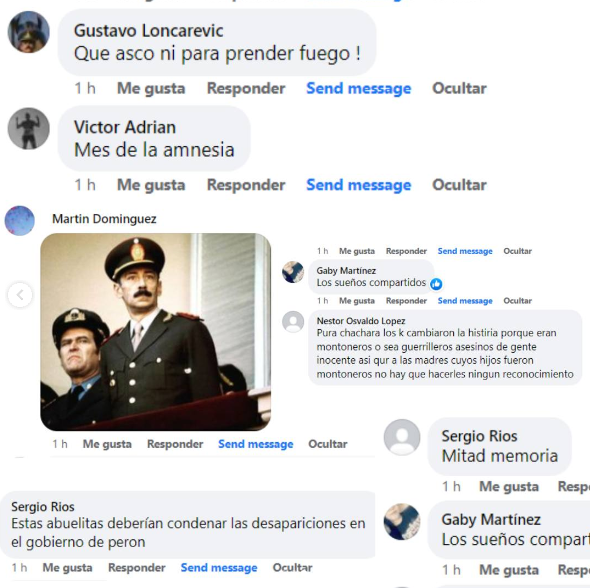
Task: Click the previous-image arrow beside the photo
Action: point(20,295)
